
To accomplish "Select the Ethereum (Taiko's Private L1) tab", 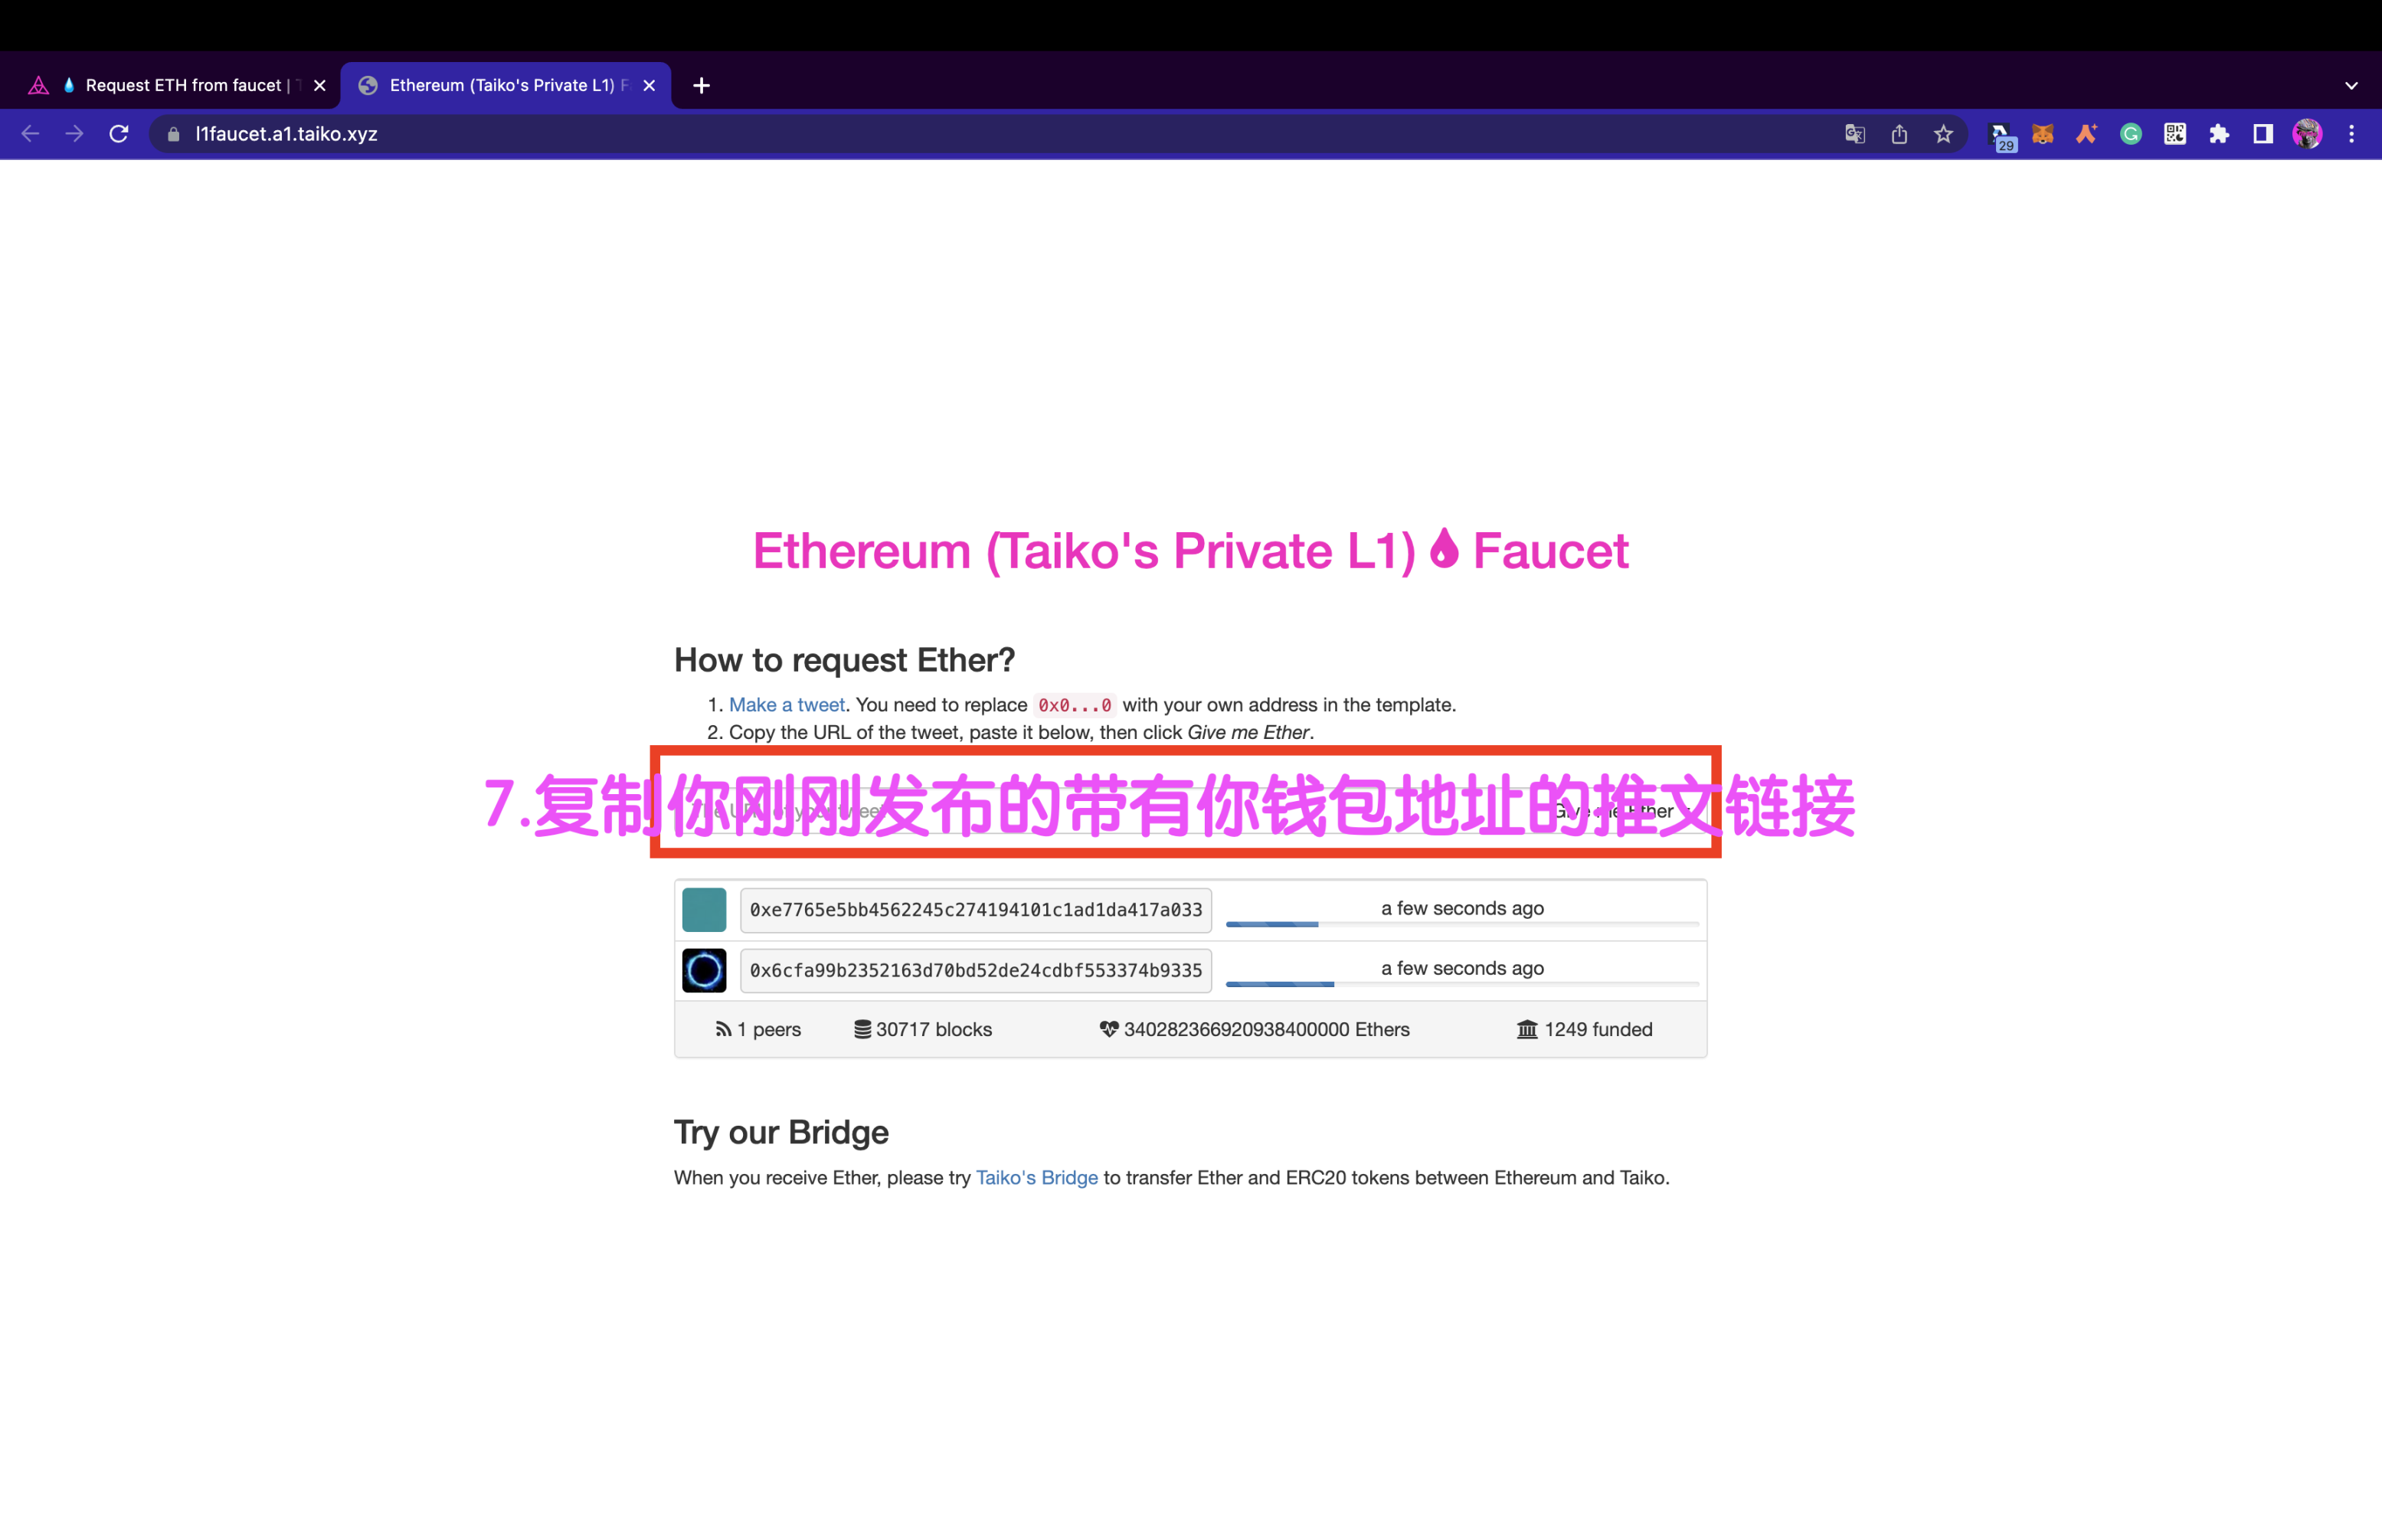I will pos(503,85).
